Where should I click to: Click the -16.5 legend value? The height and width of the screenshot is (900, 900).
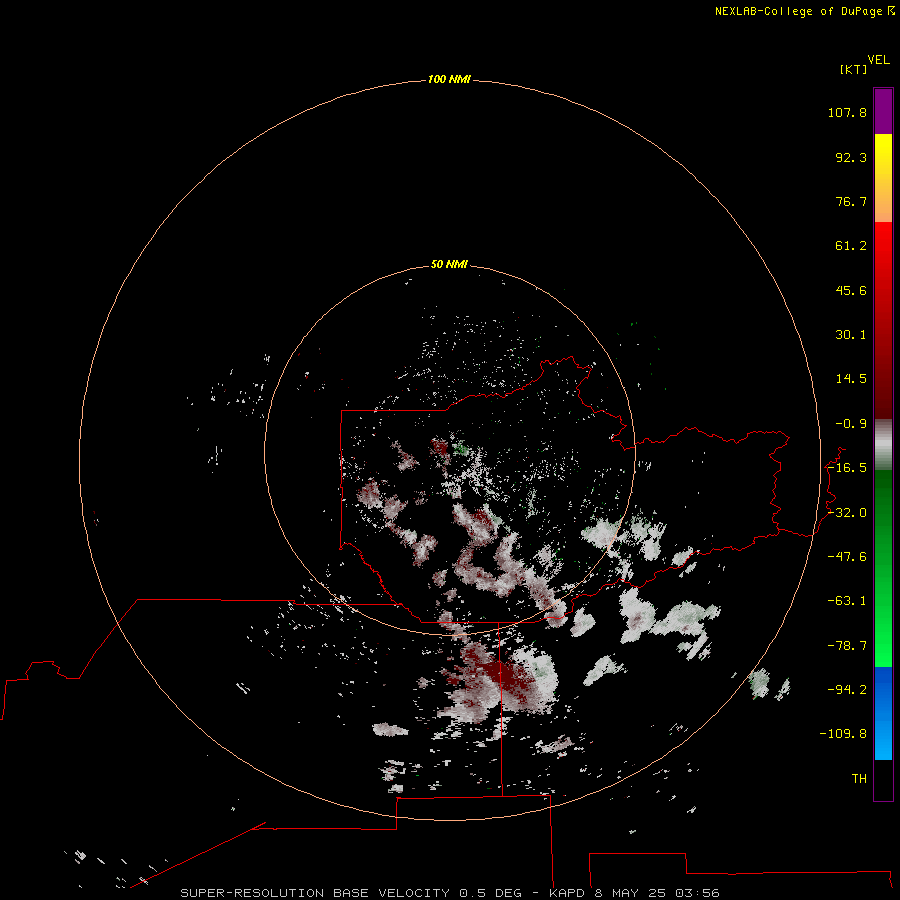tap(847, 468)
